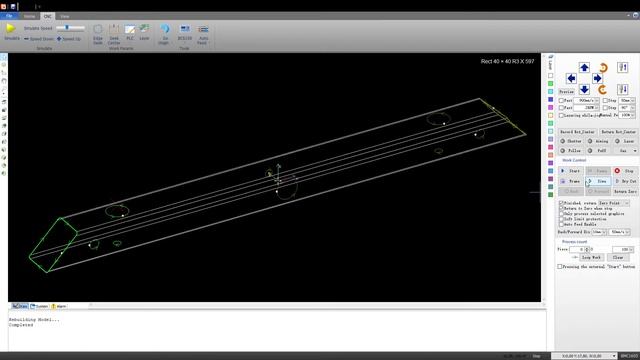Enable the Fast checkbox beside 900mm/s
640x360 pixels.
(x=561, y=100)
